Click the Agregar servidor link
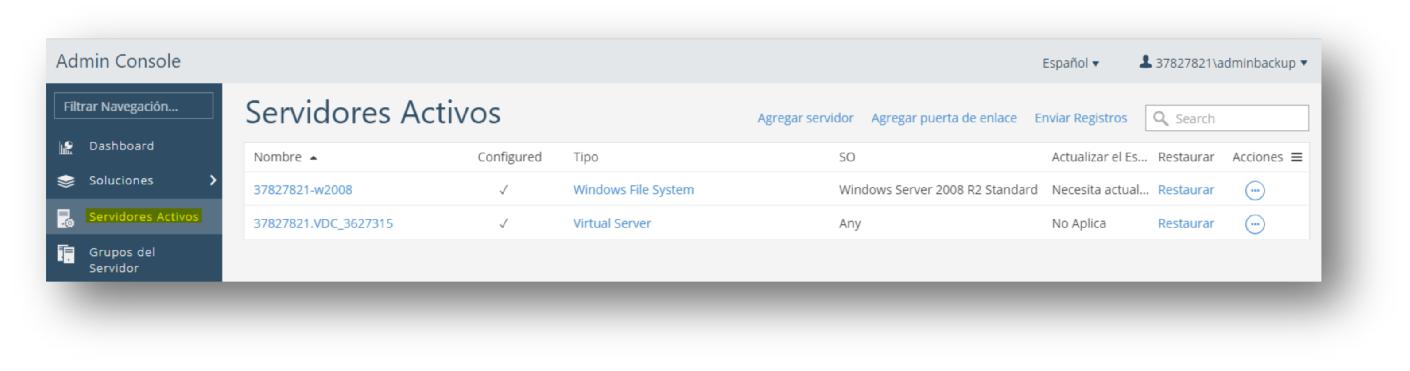This screenshot has width=1410, height=371. point(806,119)
